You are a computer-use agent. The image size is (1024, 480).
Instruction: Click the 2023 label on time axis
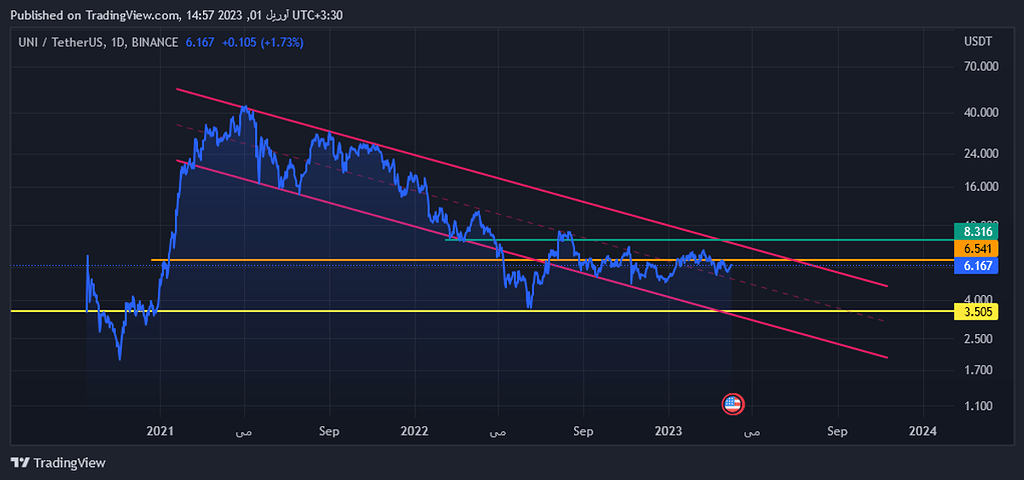tap(668, 432)
